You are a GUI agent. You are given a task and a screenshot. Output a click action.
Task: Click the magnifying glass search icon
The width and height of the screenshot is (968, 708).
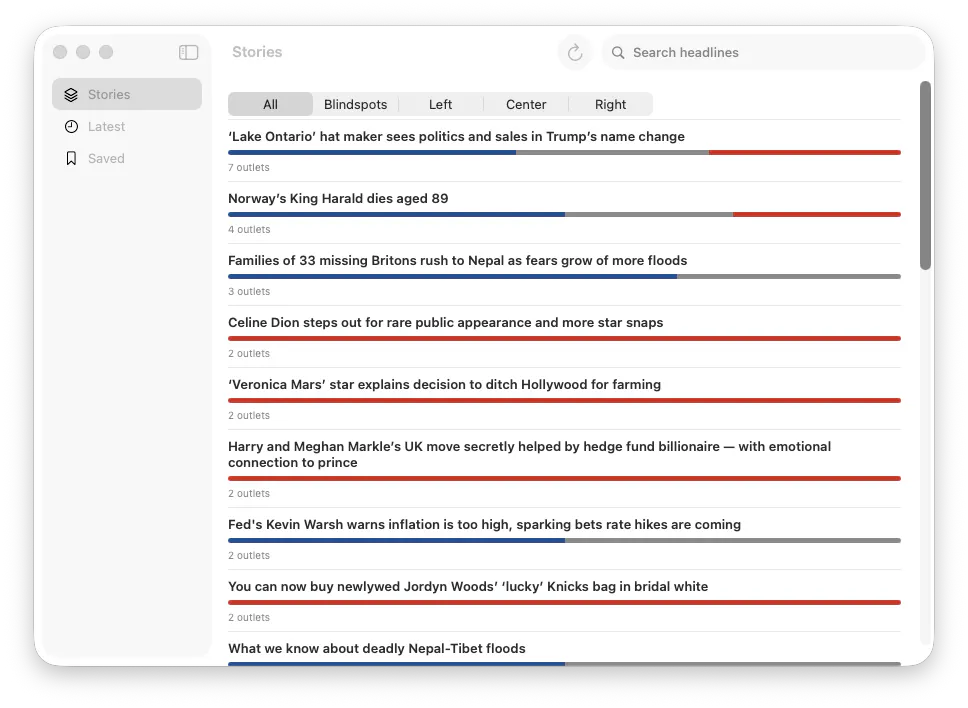coord(617,52)
